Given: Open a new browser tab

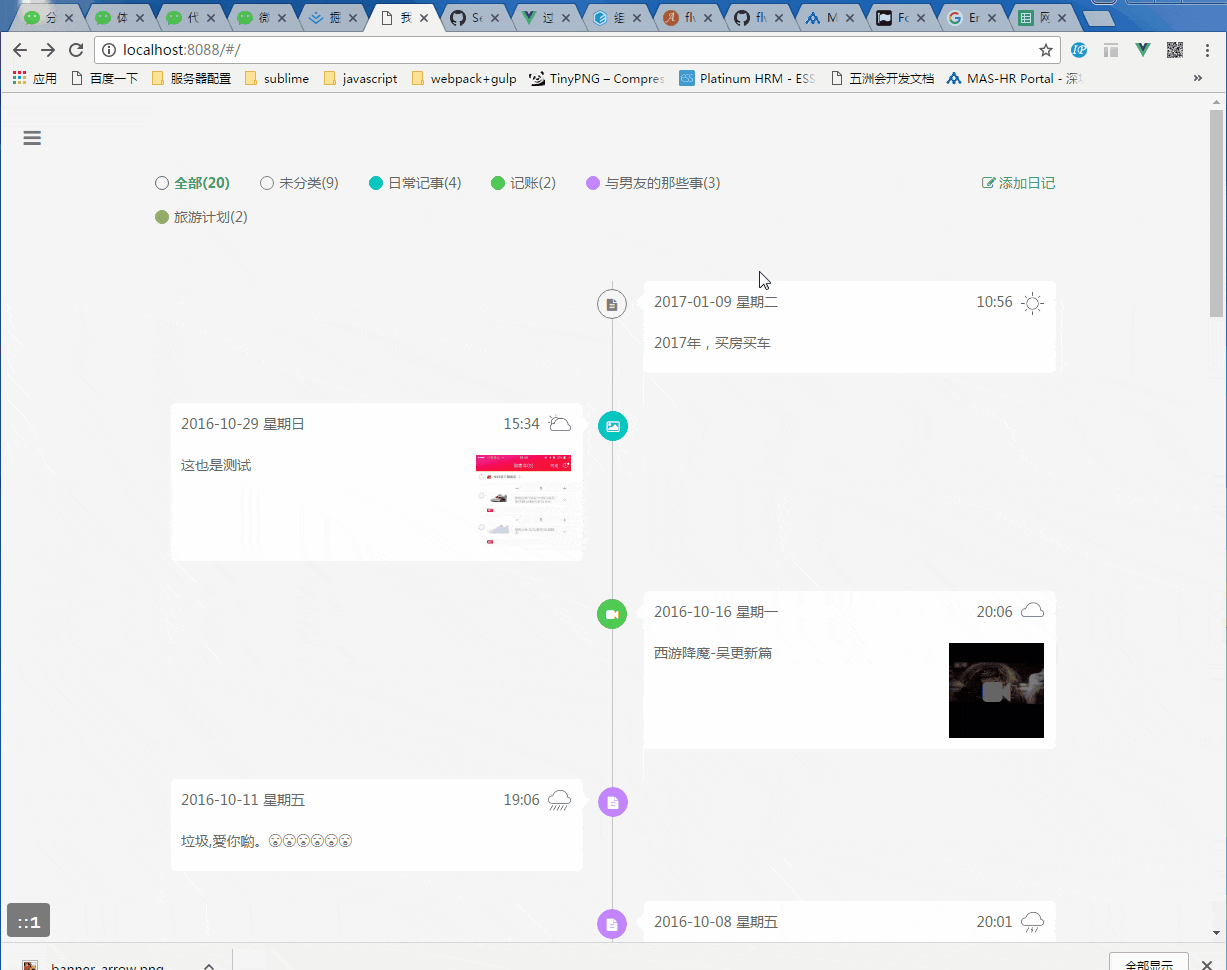Looking at the screenshot, I should point(1098,18).
